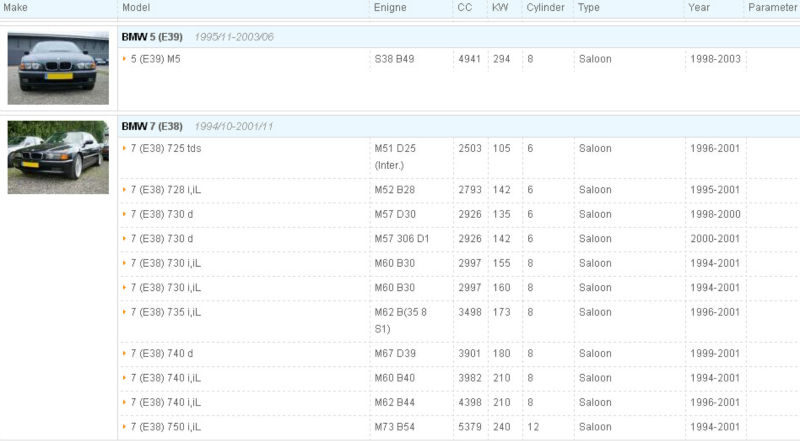
Task: Click the orange arrow beside 5 (E39) M5
Action: 124,59
